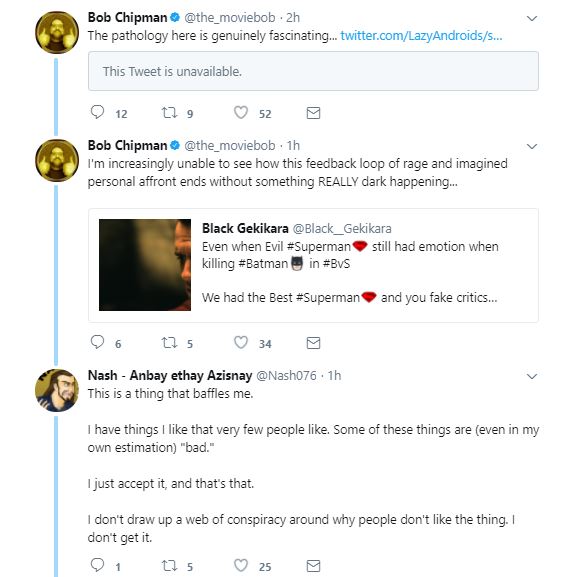The height and width of the screenshot is (577, 575).
Task: Retweet Nash's tweet about conspiracy
Action: tap(170, 565)
